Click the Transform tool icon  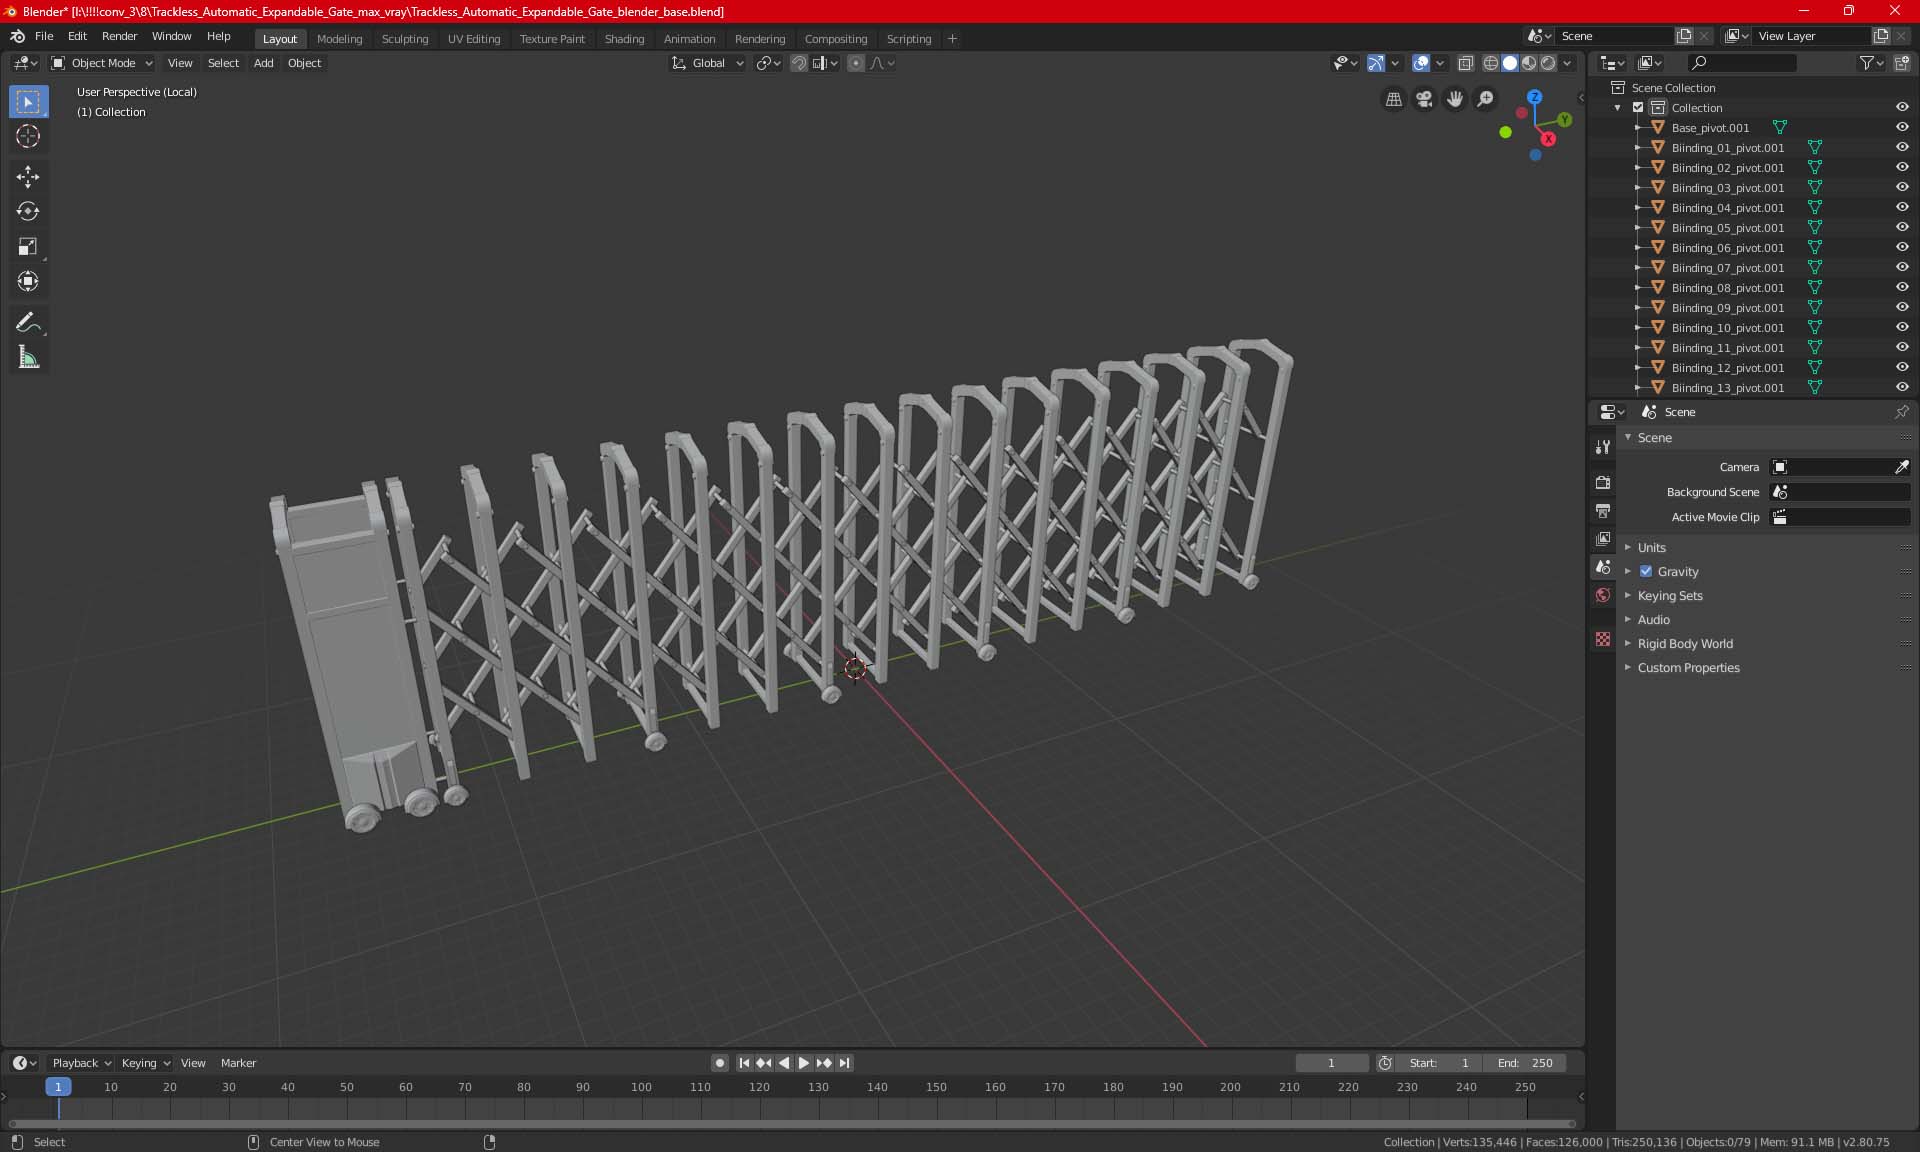(27, 281)
